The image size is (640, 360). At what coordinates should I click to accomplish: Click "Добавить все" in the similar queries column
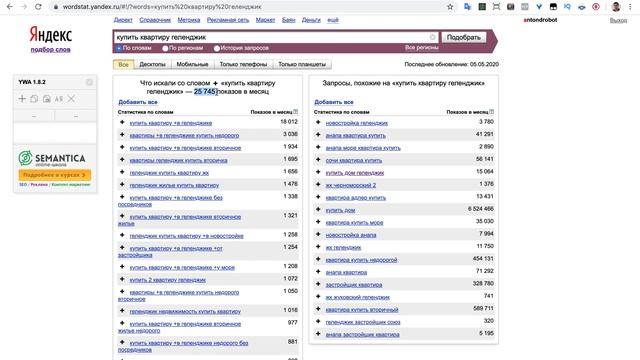tap(333, 102)
